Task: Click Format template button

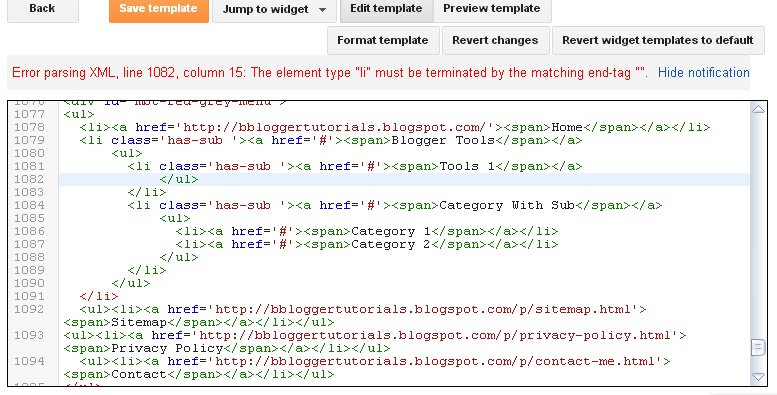Action: tap(383, 40)
